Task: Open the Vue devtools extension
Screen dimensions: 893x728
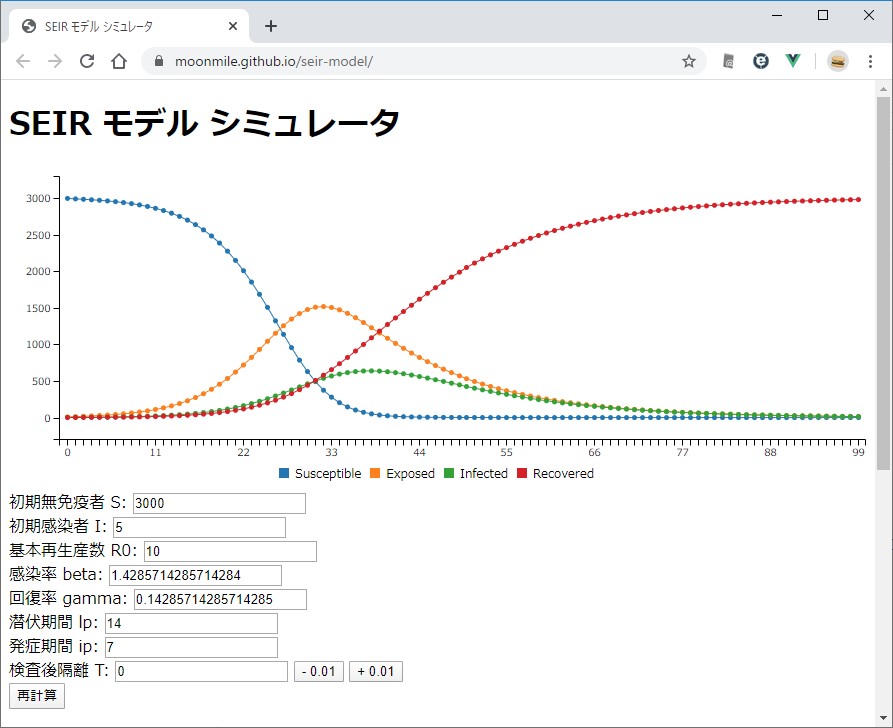Action: pyautogui.click(x=793, y=61)
